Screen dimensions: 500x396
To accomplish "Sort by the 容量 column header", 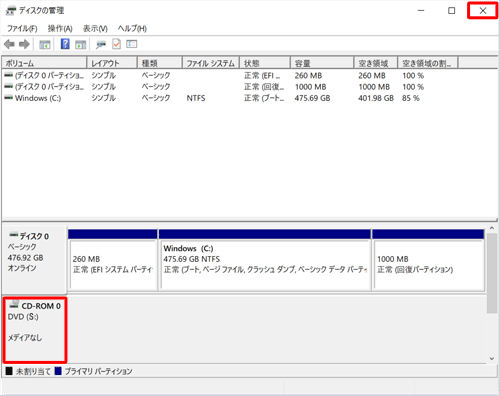I will click(322, 63).
